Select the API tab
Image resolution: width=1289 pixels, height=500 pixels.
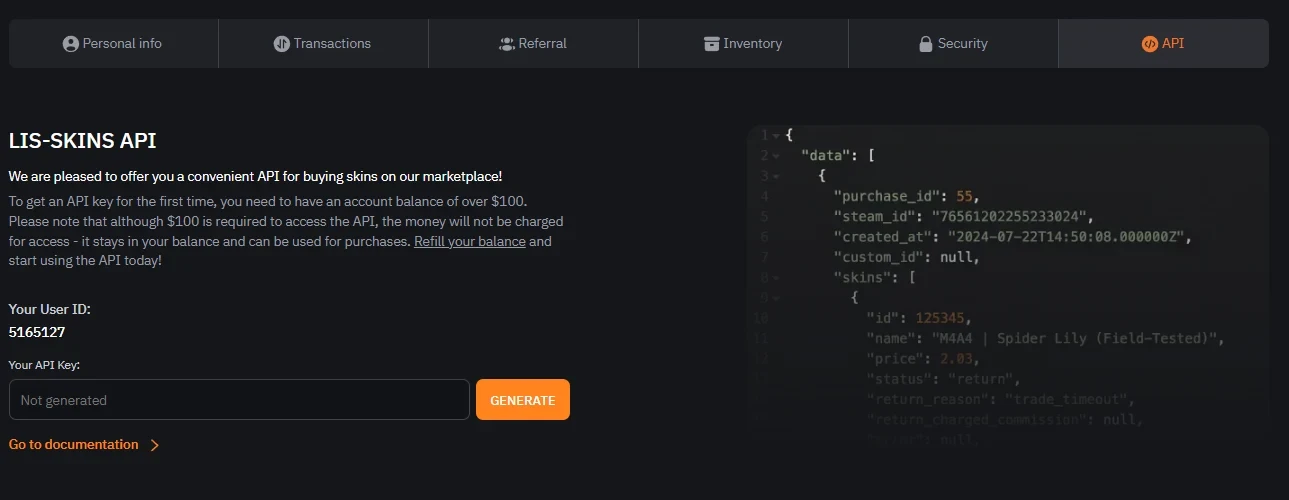coord(1163,44)
